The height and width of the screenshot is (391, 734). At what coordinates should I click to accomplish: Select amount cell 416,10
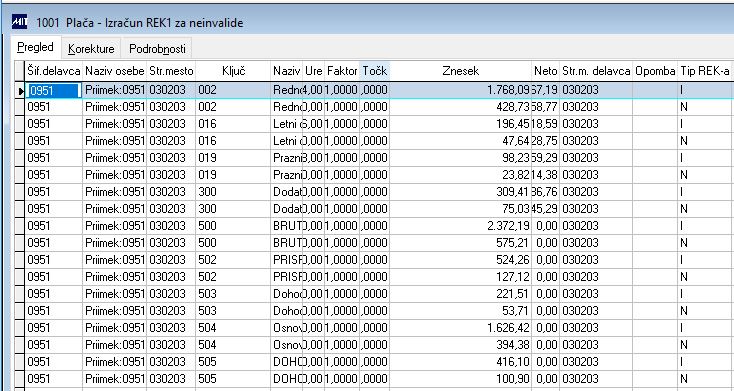click(x=461, y=361)
